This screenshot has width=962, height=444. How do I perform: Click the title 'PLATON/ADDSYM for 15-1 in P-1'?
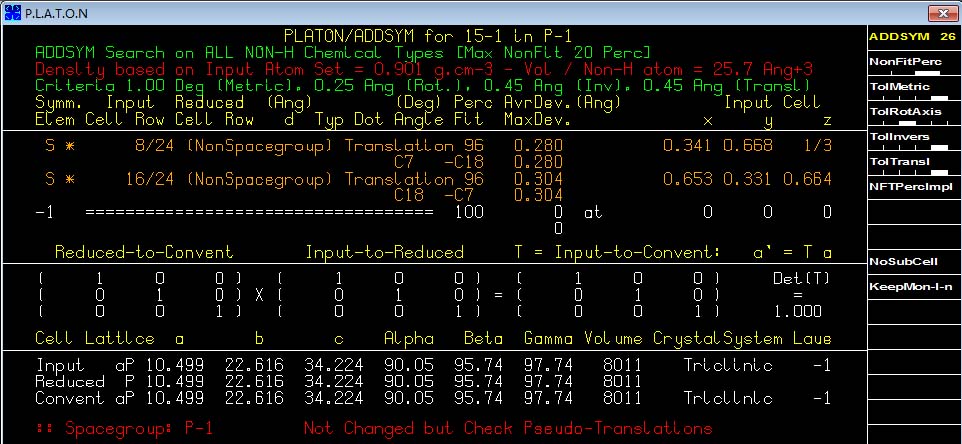428,36
